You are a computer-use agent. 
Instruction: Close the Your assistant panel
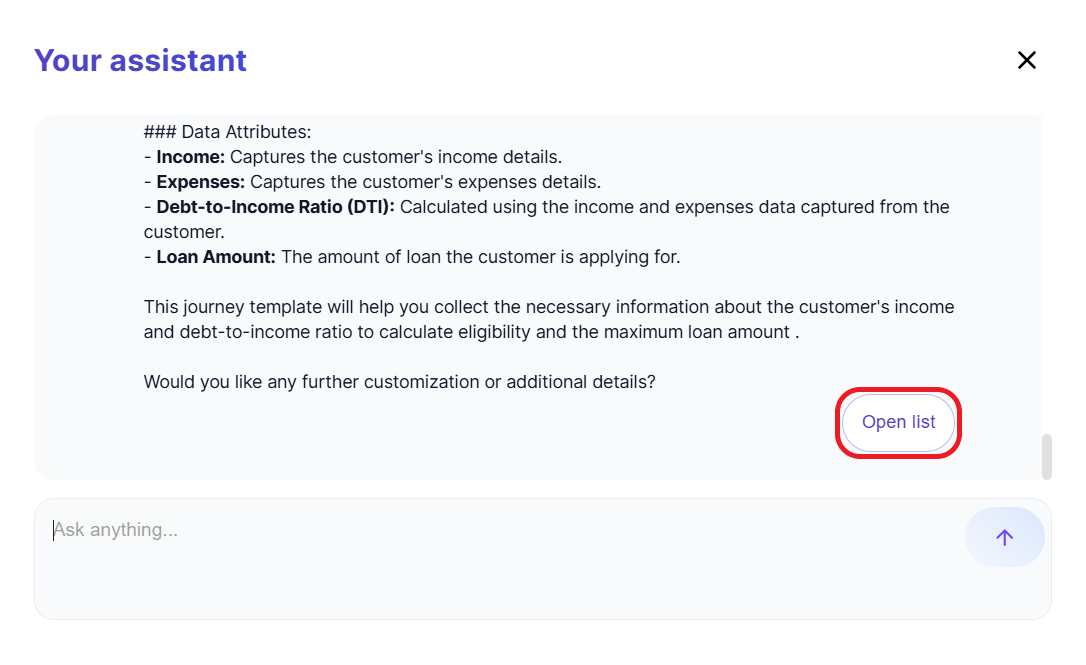click(x=1026, y=60)
